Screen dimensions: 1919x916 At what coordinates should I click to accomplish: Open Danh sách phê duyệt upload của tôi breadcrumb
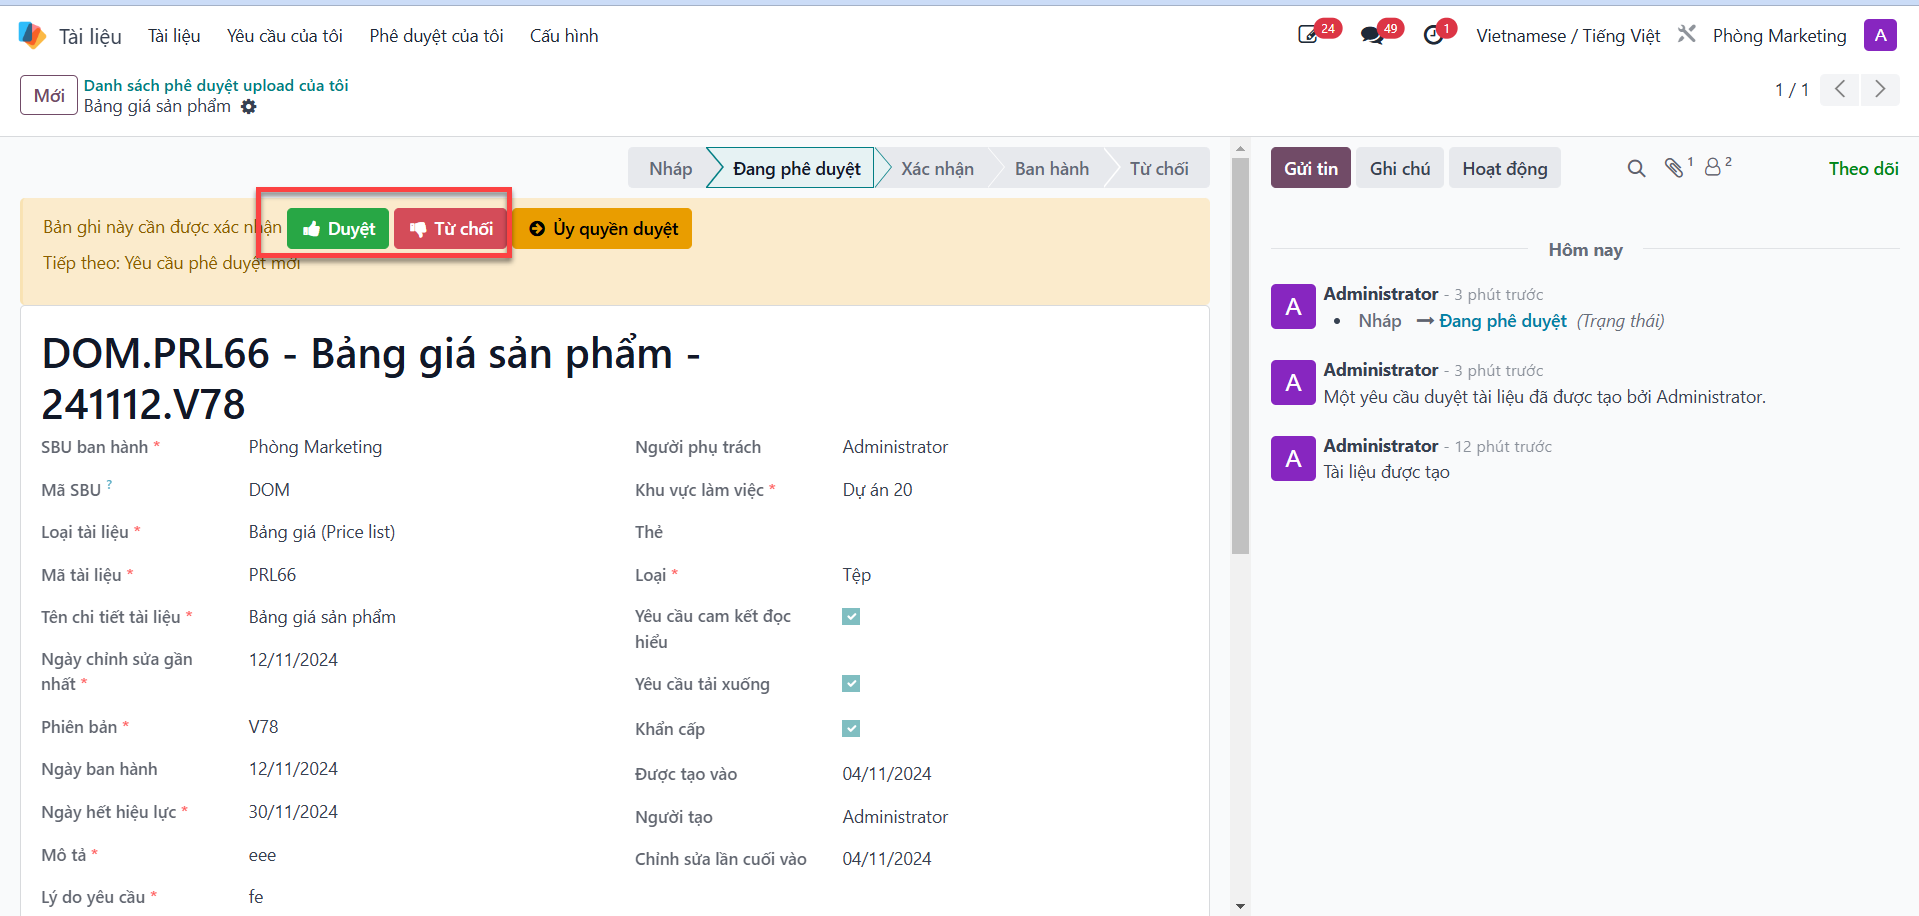coord(216,85)
